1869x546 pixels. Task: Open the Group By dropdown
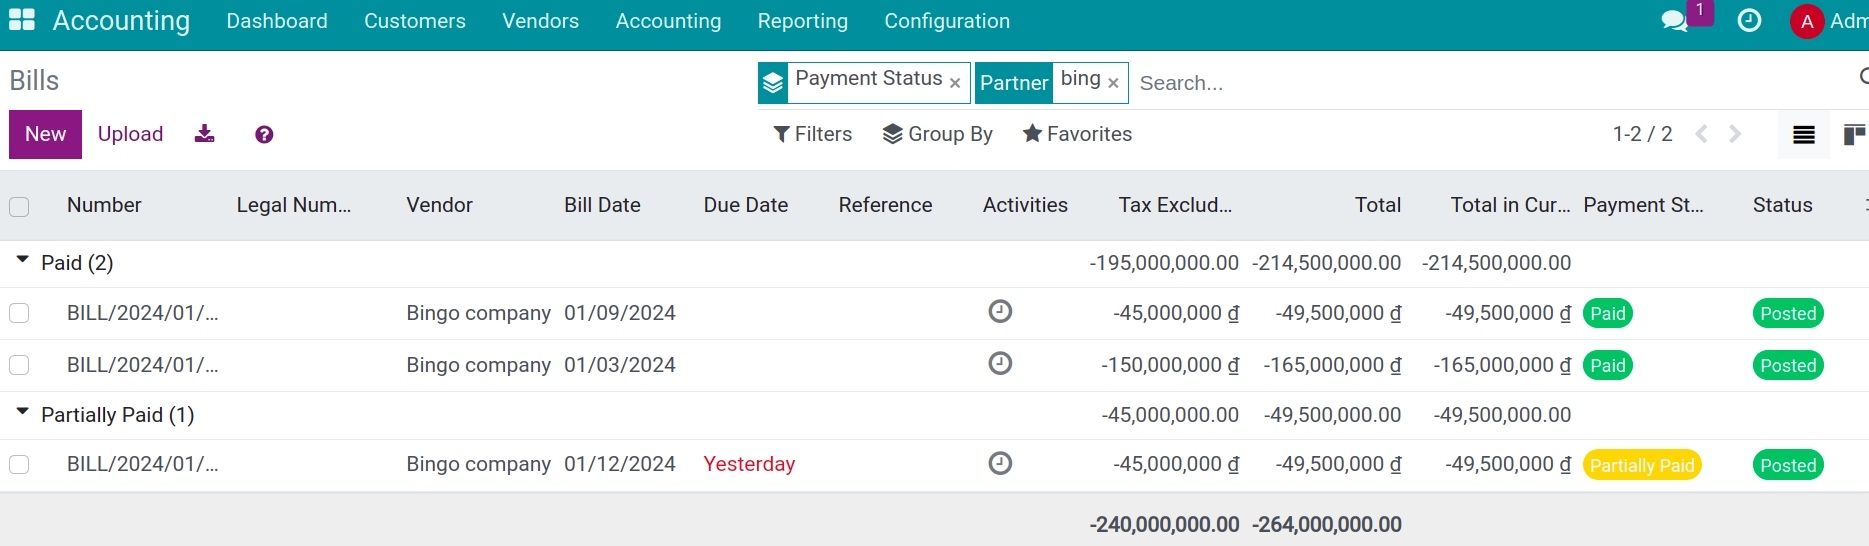pos(937,134)
